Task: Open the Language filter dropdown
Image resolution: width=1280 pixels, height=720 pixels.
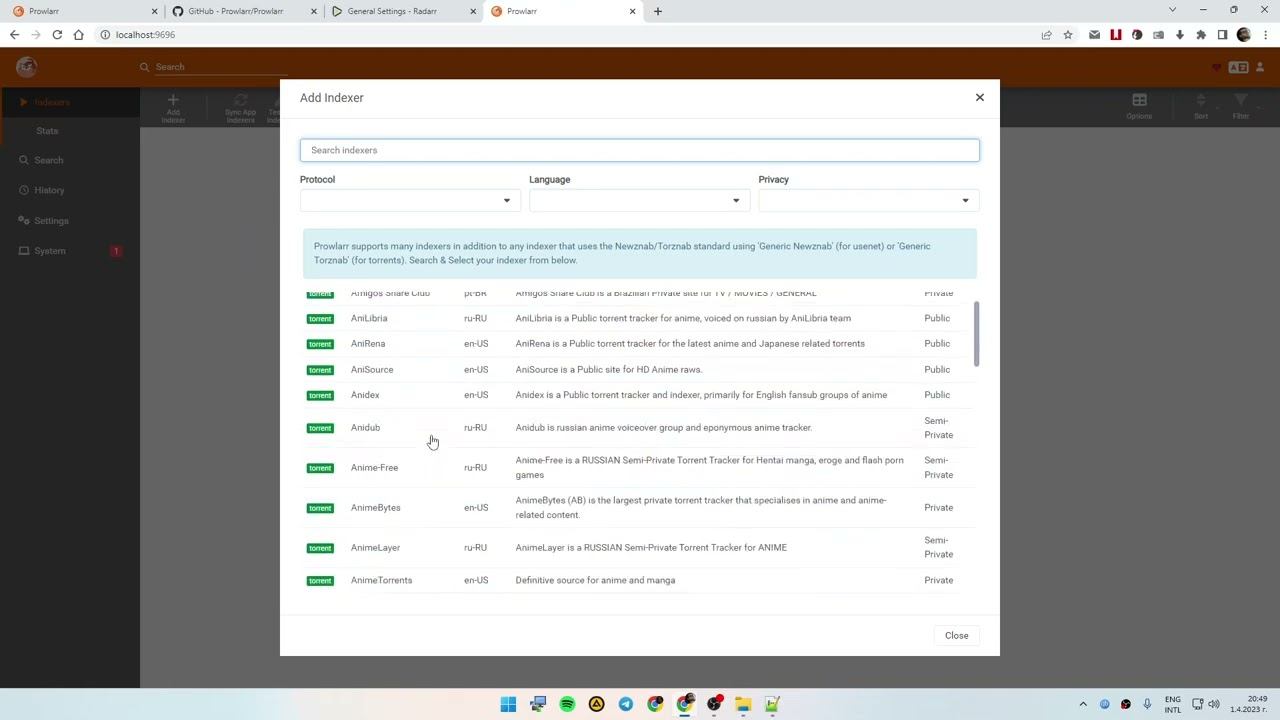Action: [x=639, y=200]
